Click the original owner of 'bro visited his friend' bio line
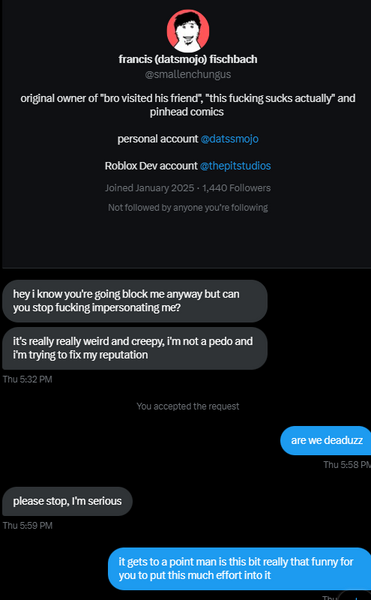 click(188, 98)
